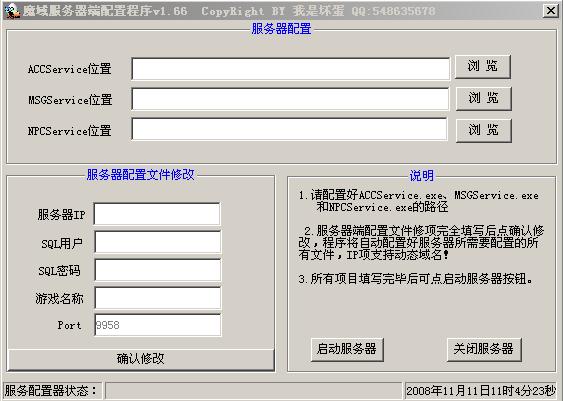Start the server with 启动服务器
The width and height of the screenshot is (563, 401).
point(347,349)
